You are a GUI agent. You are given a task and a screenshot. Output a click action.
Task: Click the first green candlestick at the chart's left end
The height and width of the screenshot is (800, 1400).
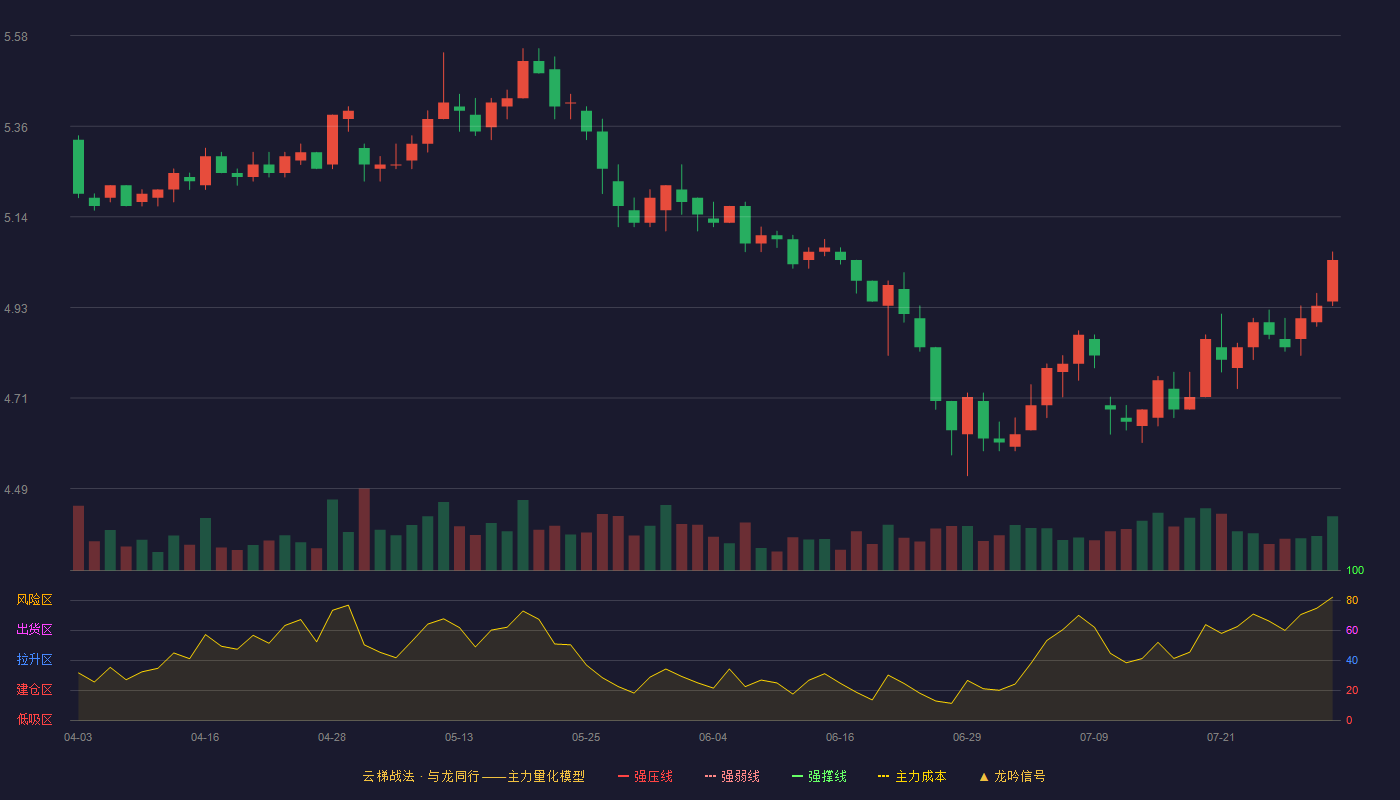(78, 167)
